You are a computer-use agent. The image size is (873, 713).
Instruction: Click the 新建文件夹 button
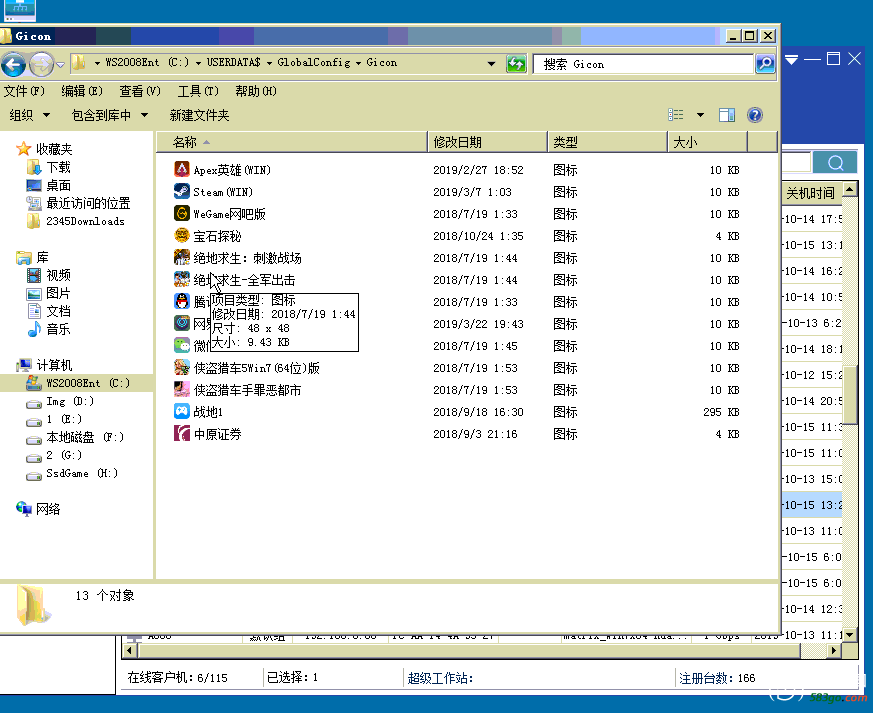pos(199,115)
